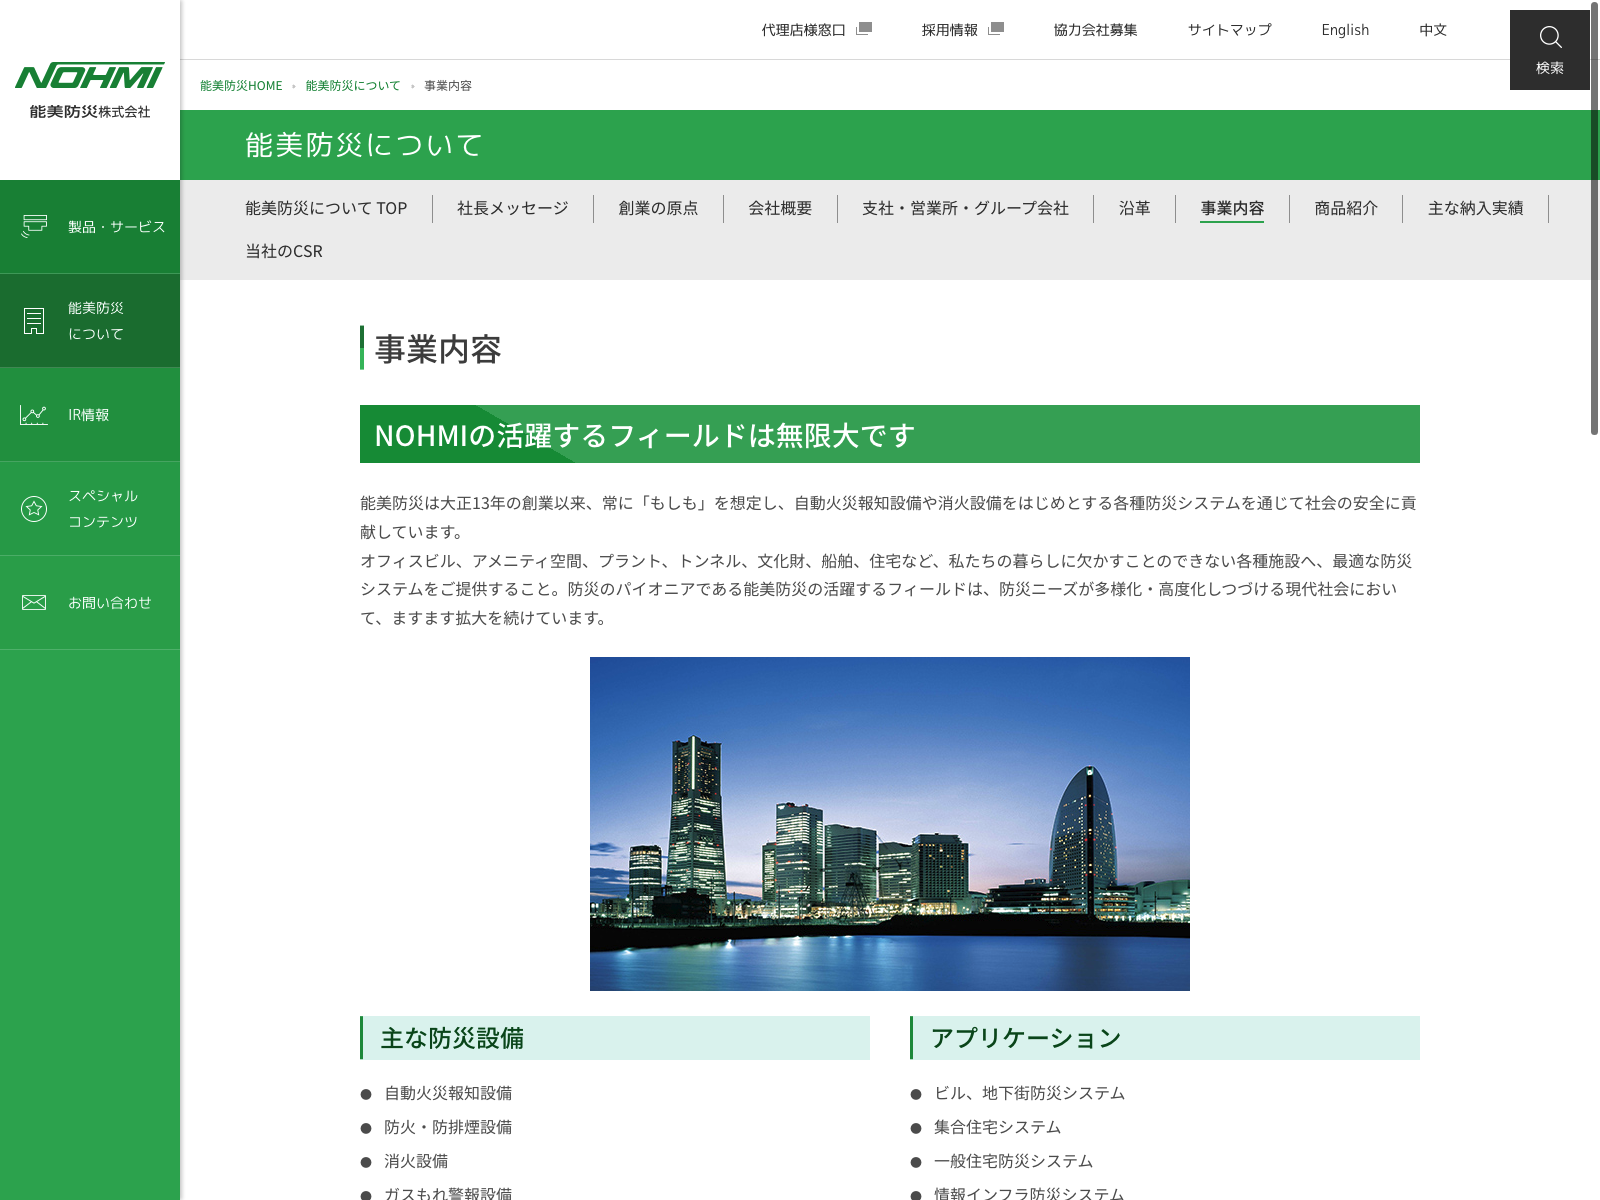This screenshot has width=1600, height=1200.
Task: Open the 社長メッセージ tab
Action: tap(512, 208)
